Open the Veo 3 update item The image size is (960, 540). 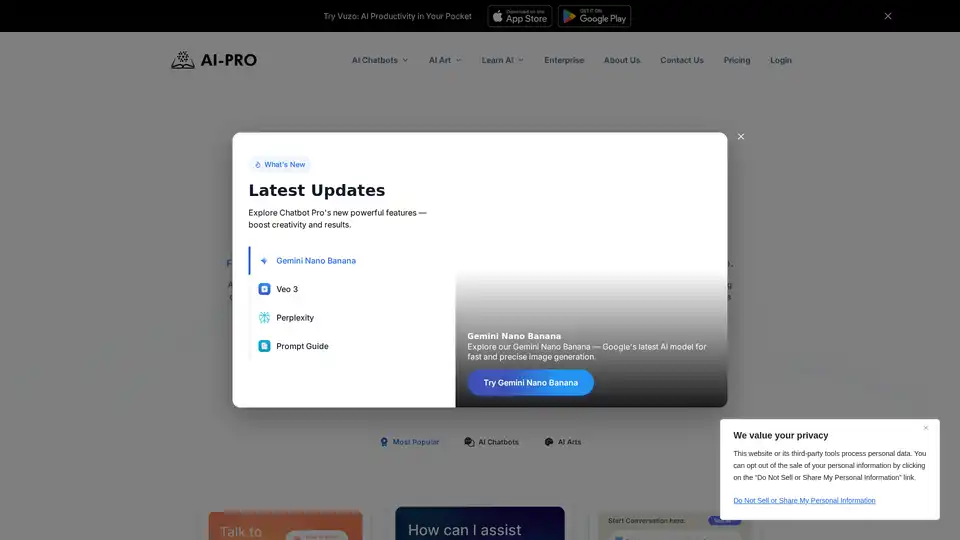(x=286, y=289)
